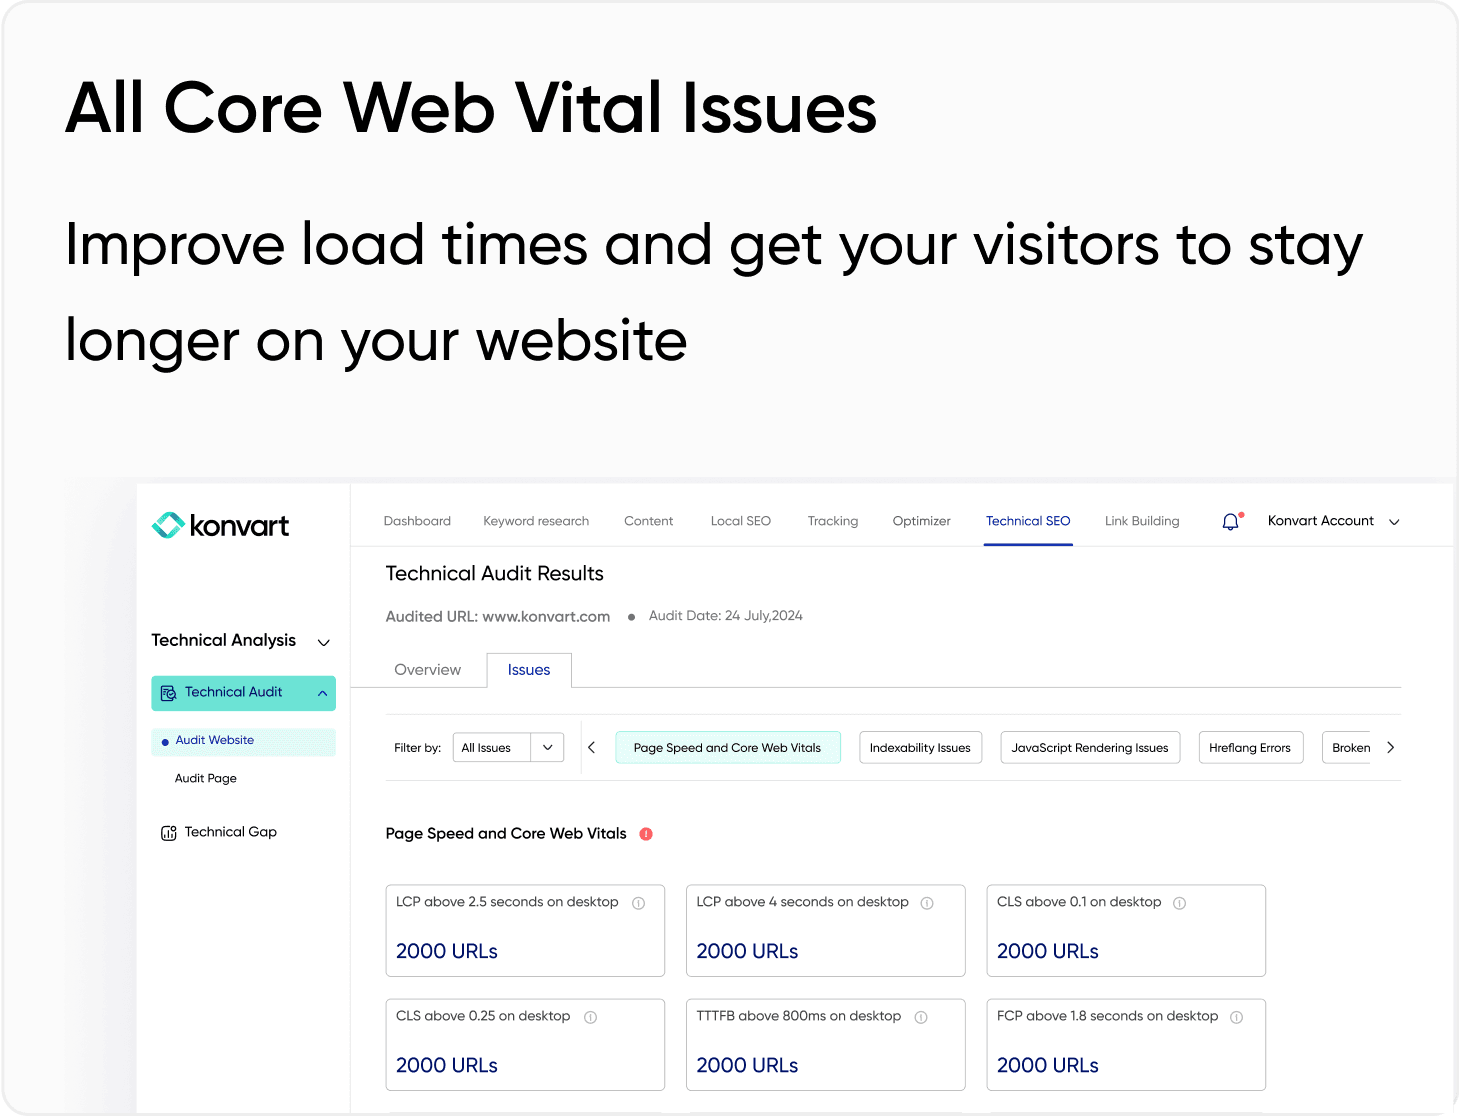
Task: Switch to the Overview tab
Action: [427, 669]
